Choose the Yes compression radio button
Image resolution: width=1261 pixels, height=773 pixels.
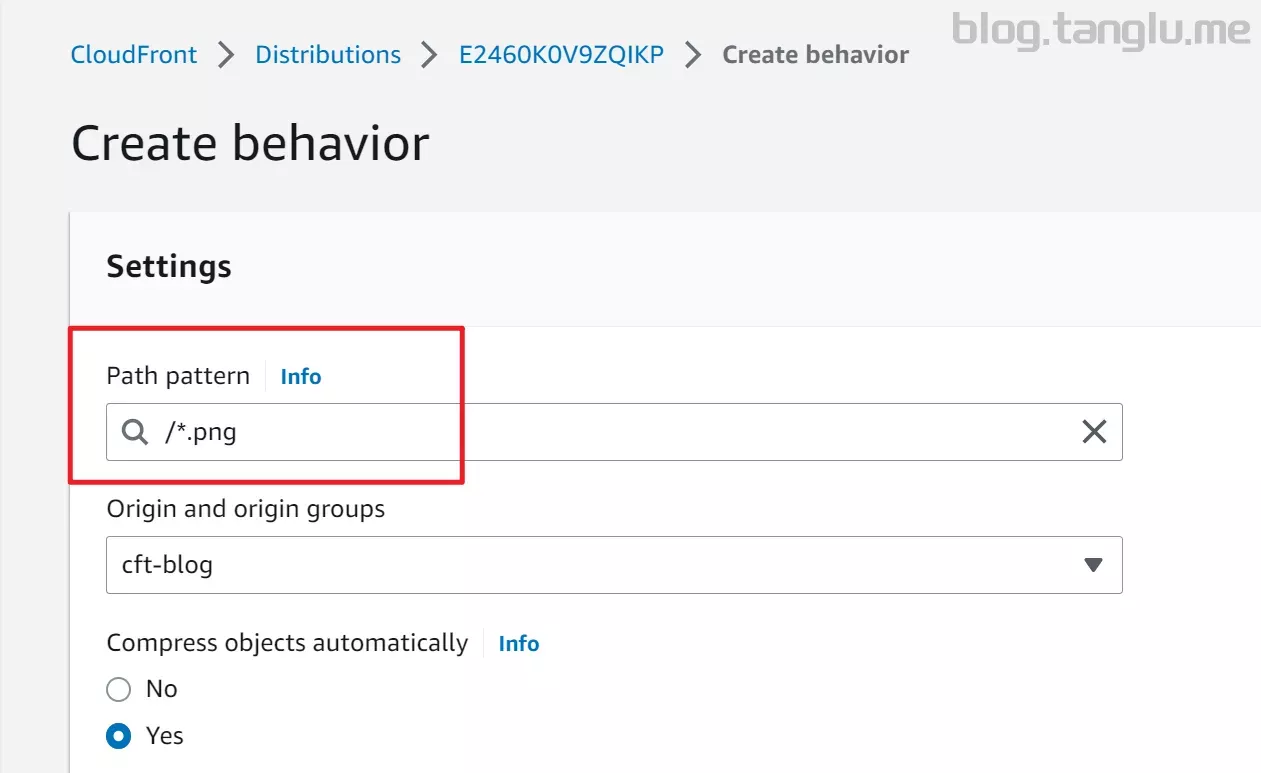(x=119, y=736)
